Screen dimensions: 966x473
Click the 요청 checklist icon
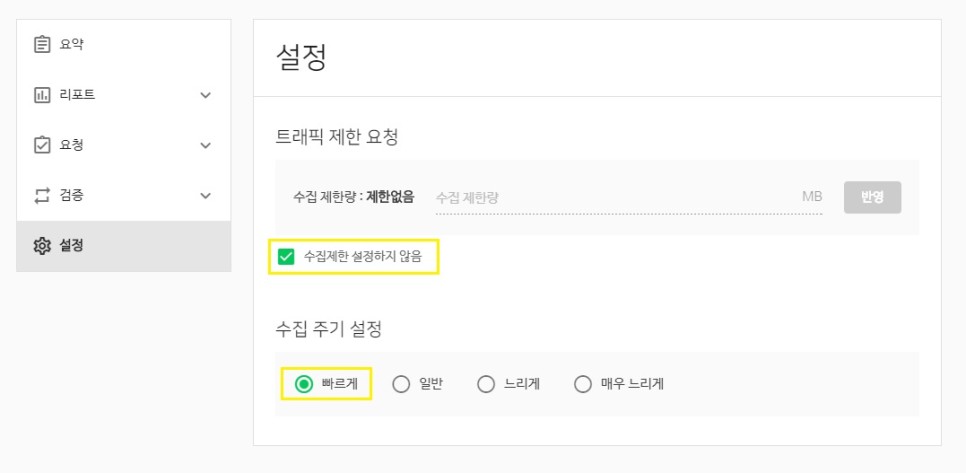coord(42,145)
